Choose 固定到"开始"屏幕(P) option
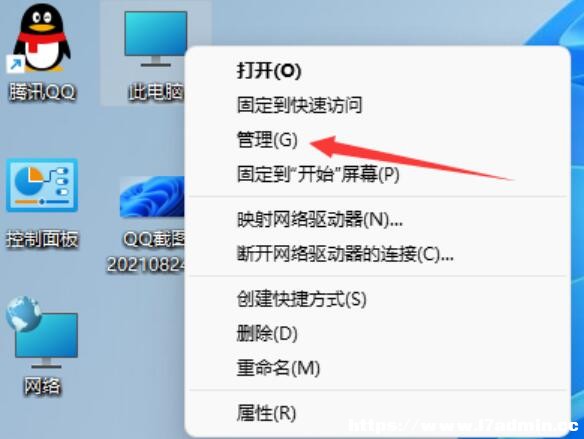Image resolution: width=584 pixels, height=439 pixels. point(318,174)
